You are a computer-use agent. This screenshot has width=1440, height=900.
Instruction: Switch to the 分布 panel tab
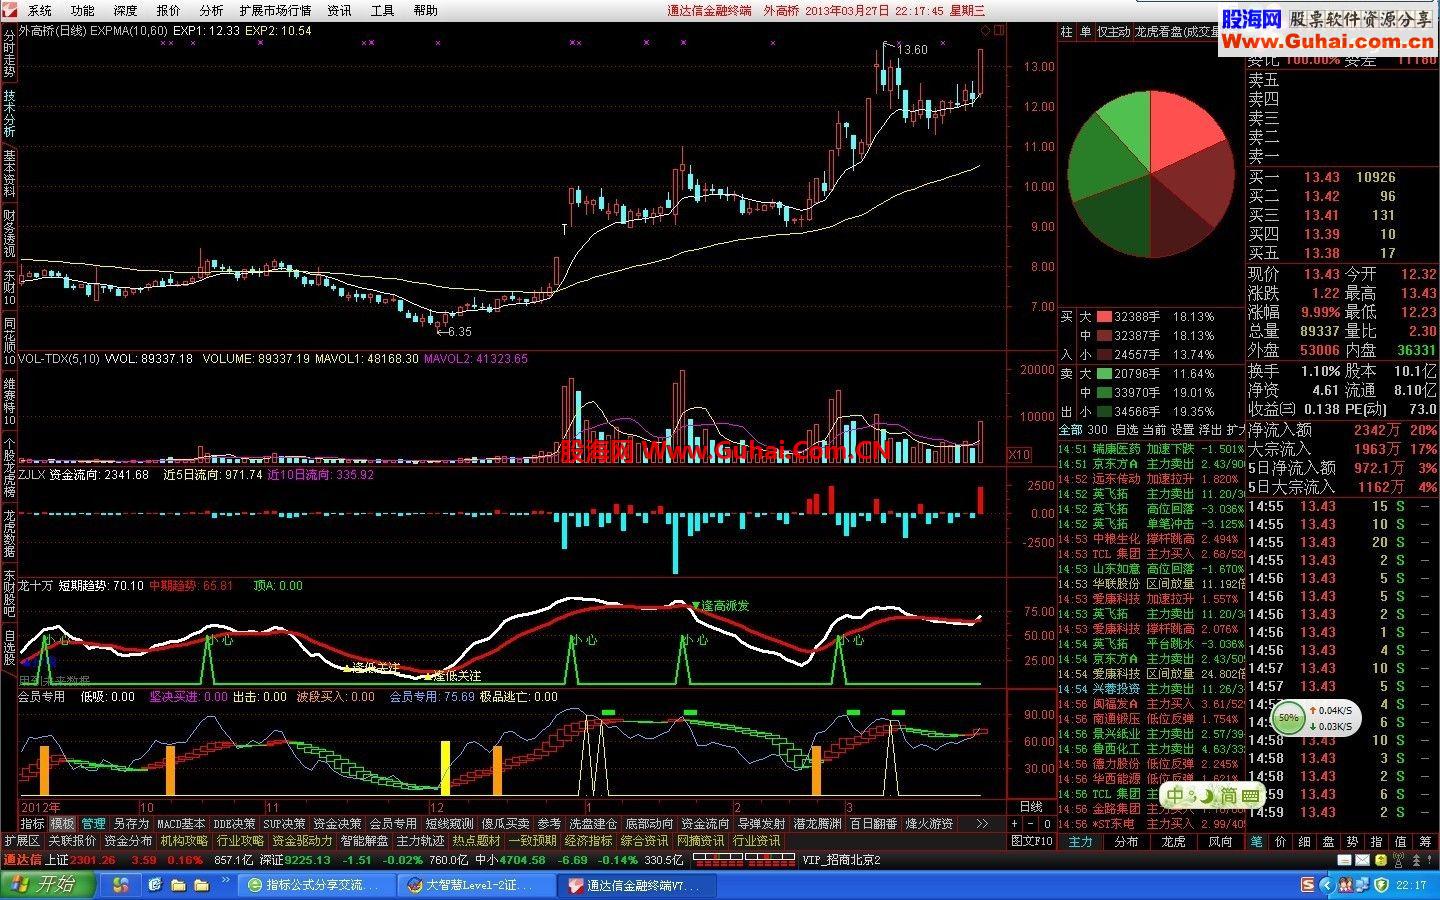[1126, 842]
